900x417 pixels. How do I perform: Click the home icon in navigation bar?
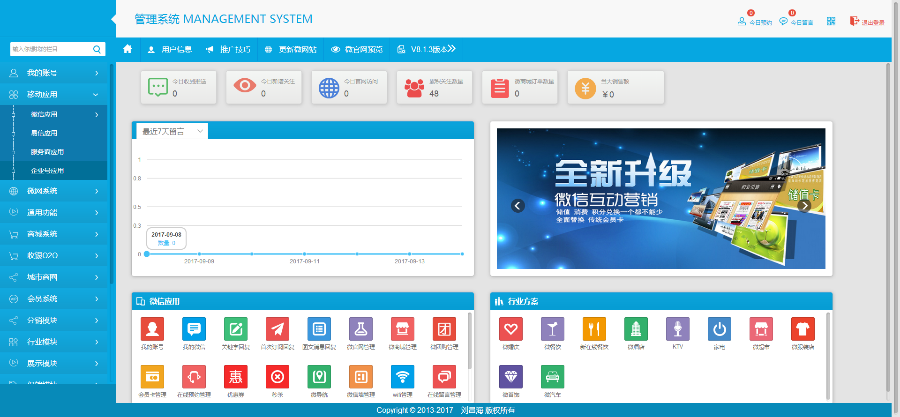point(127,49)
